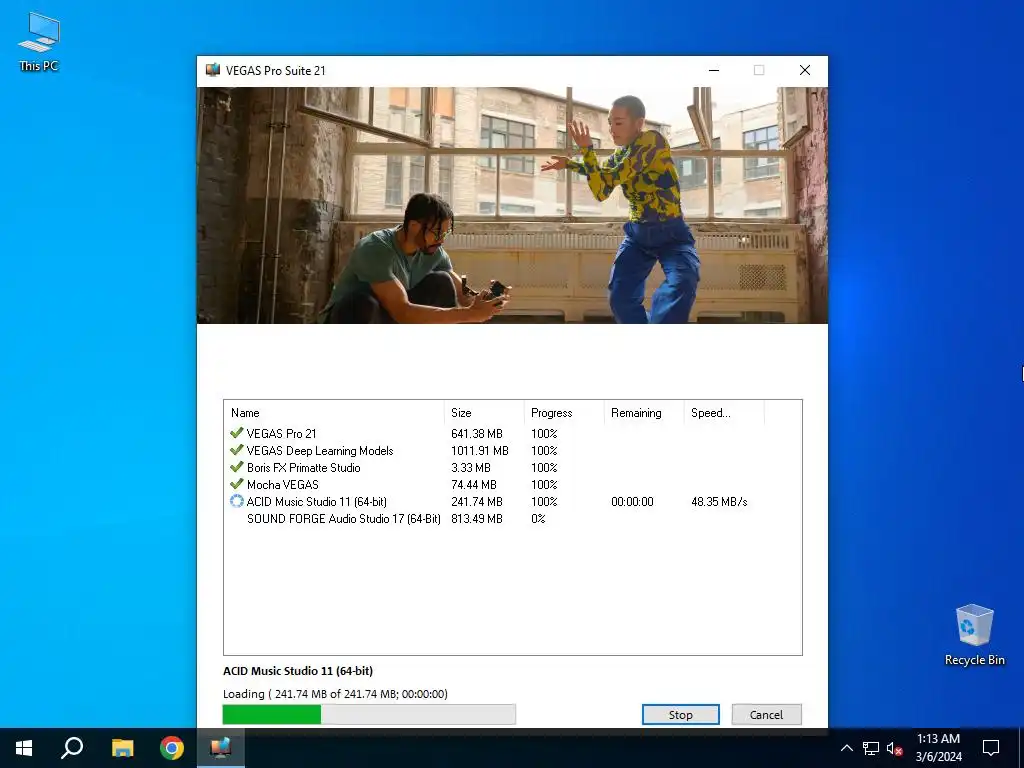This screenshot has width=1024, height=768.
Task: Click the muted volume tray icon
Action: (x=894, y=748)
